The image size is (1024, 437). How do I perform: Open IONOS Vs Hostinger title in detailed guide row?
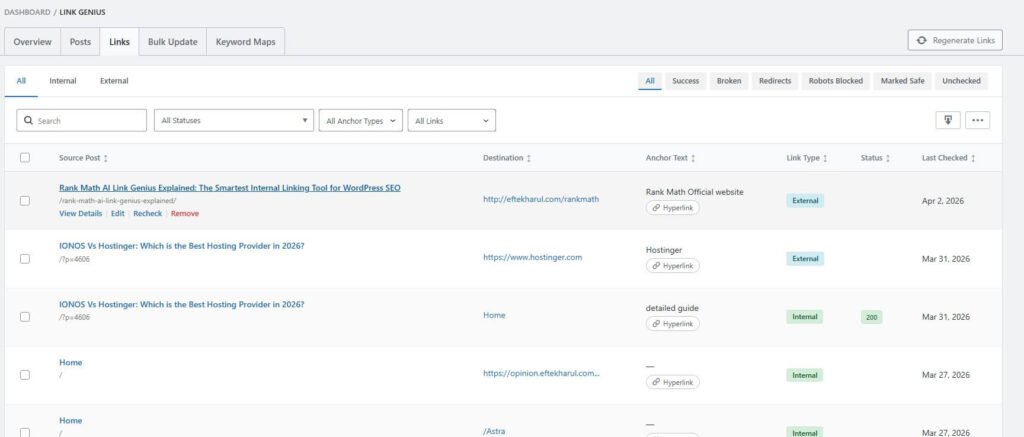[x=182, y=304]
